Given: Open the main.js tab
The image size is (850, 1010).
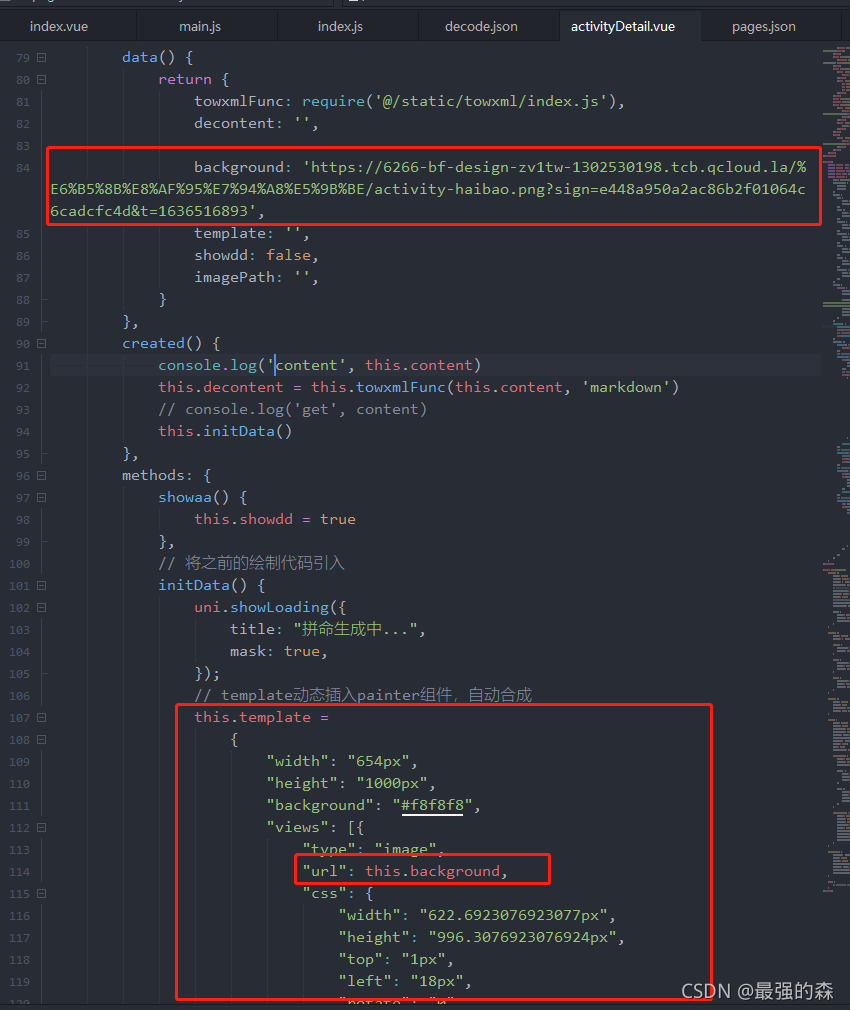Looking at the screenshot, I should (x=200, y=26).
